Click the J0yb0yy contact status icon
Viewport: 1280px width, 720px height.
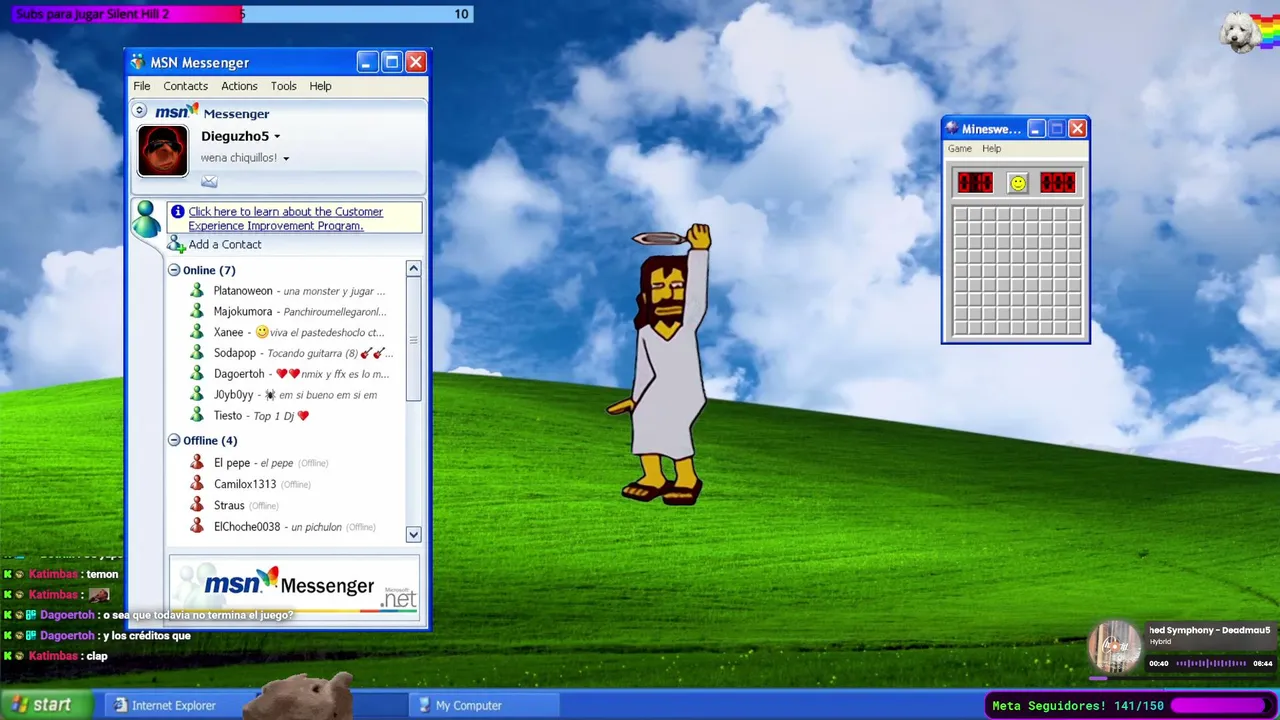click(x=197, y=394)
